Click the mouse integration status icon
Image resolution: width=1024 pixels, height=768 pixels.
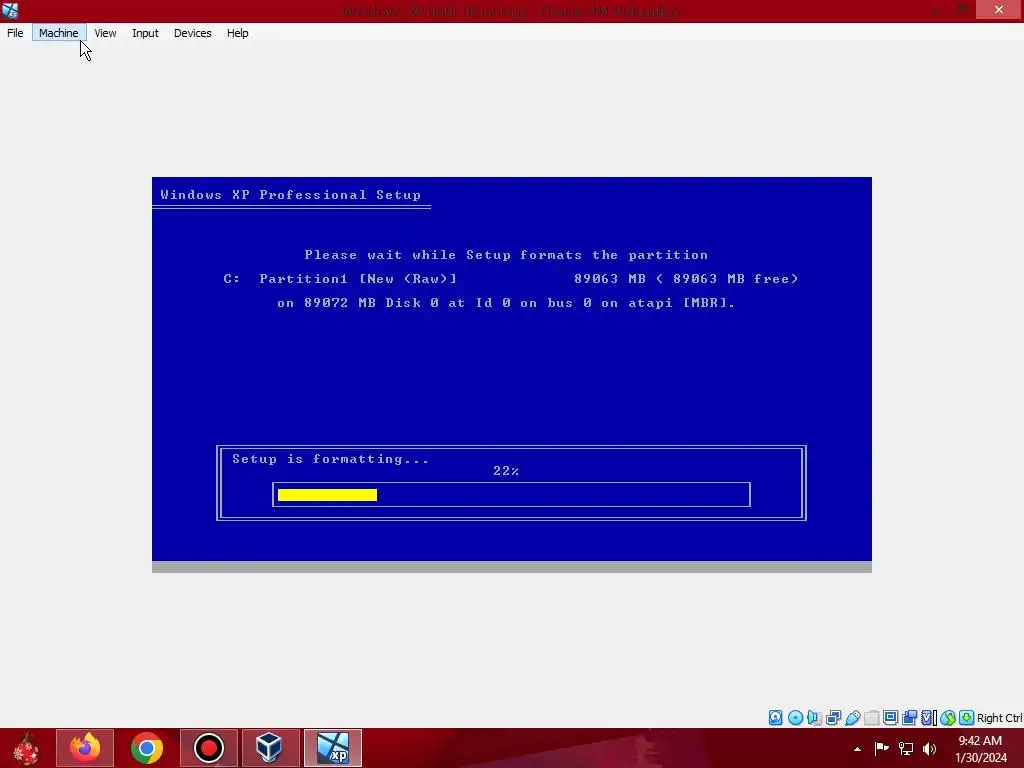948,718
